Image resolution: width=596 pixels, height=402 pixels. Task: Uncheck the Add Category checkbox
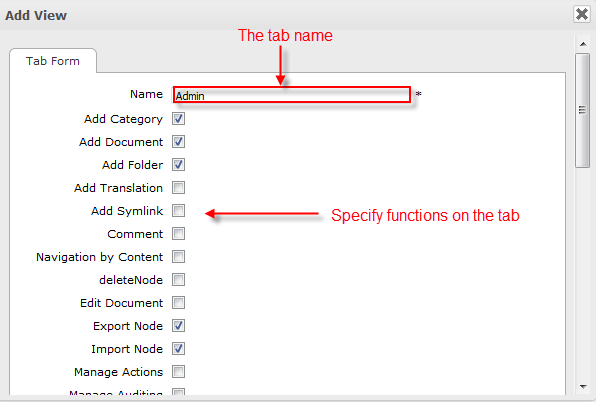click(x=178, y=119)
